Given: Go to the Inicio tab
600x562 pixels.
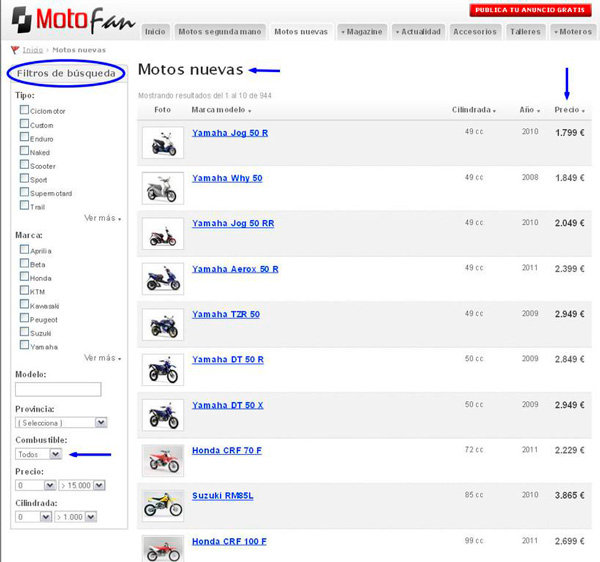Looking at the screenshot, I should pyautogui.click(x=155, y=32).
